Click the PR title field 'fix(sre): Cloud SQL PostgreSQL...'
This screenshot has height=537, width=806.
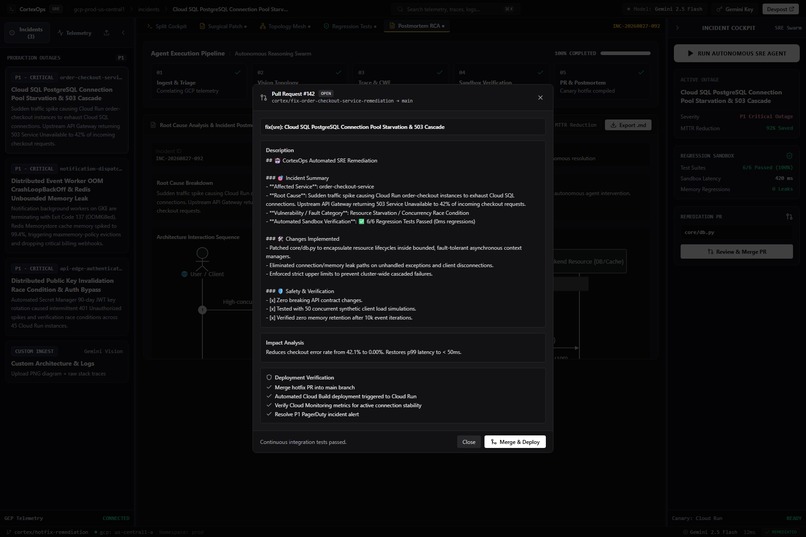click(x=402, y=127)
